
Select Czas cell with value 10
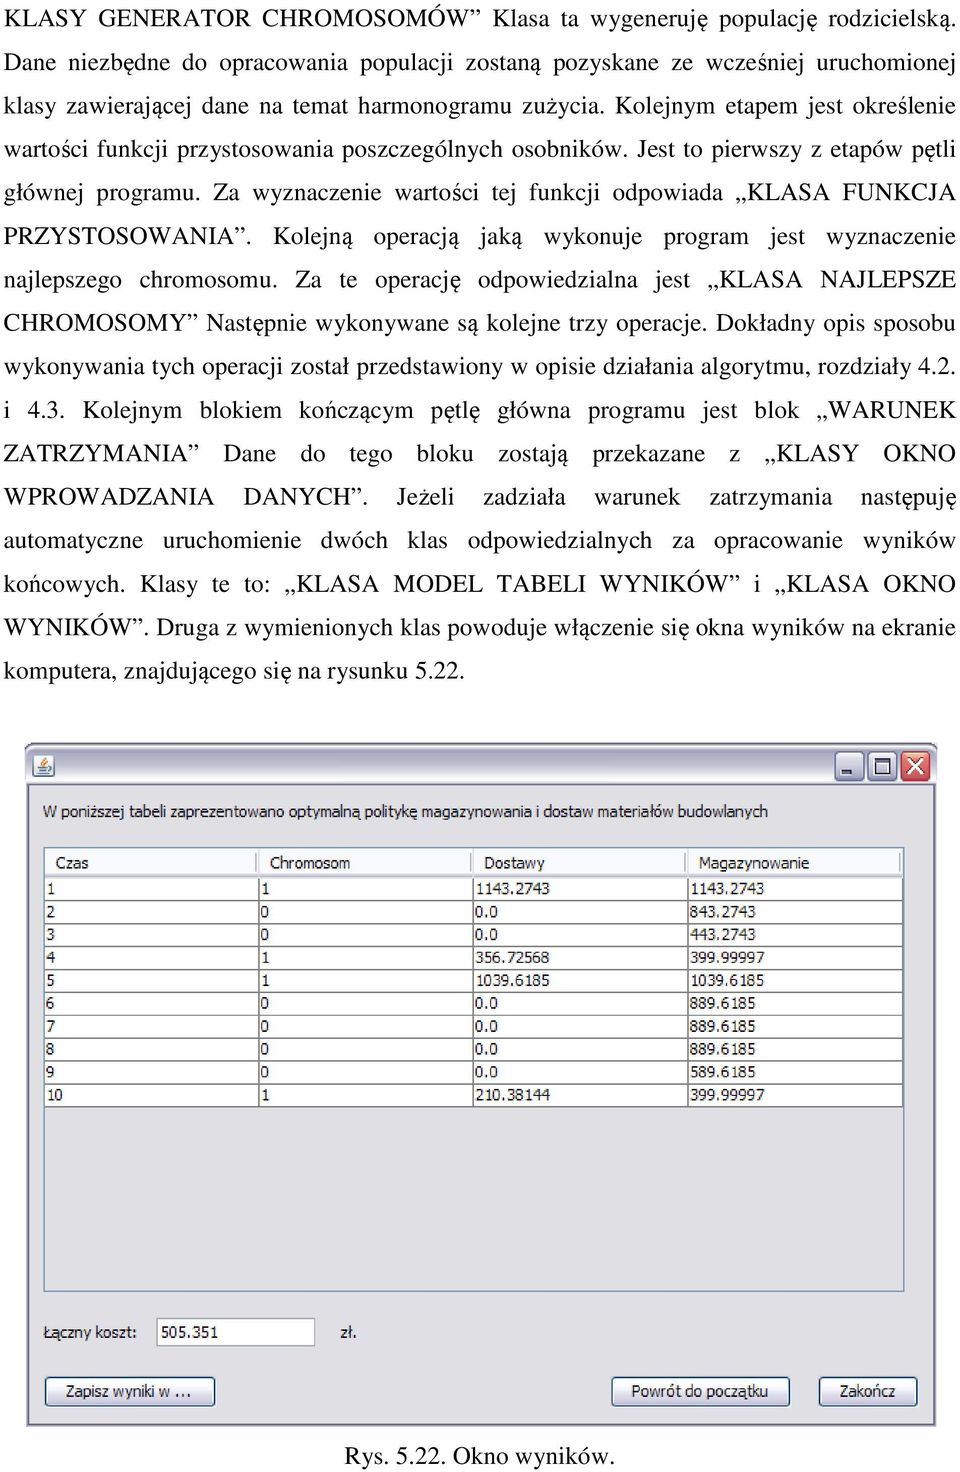[x=151, y=1095]
